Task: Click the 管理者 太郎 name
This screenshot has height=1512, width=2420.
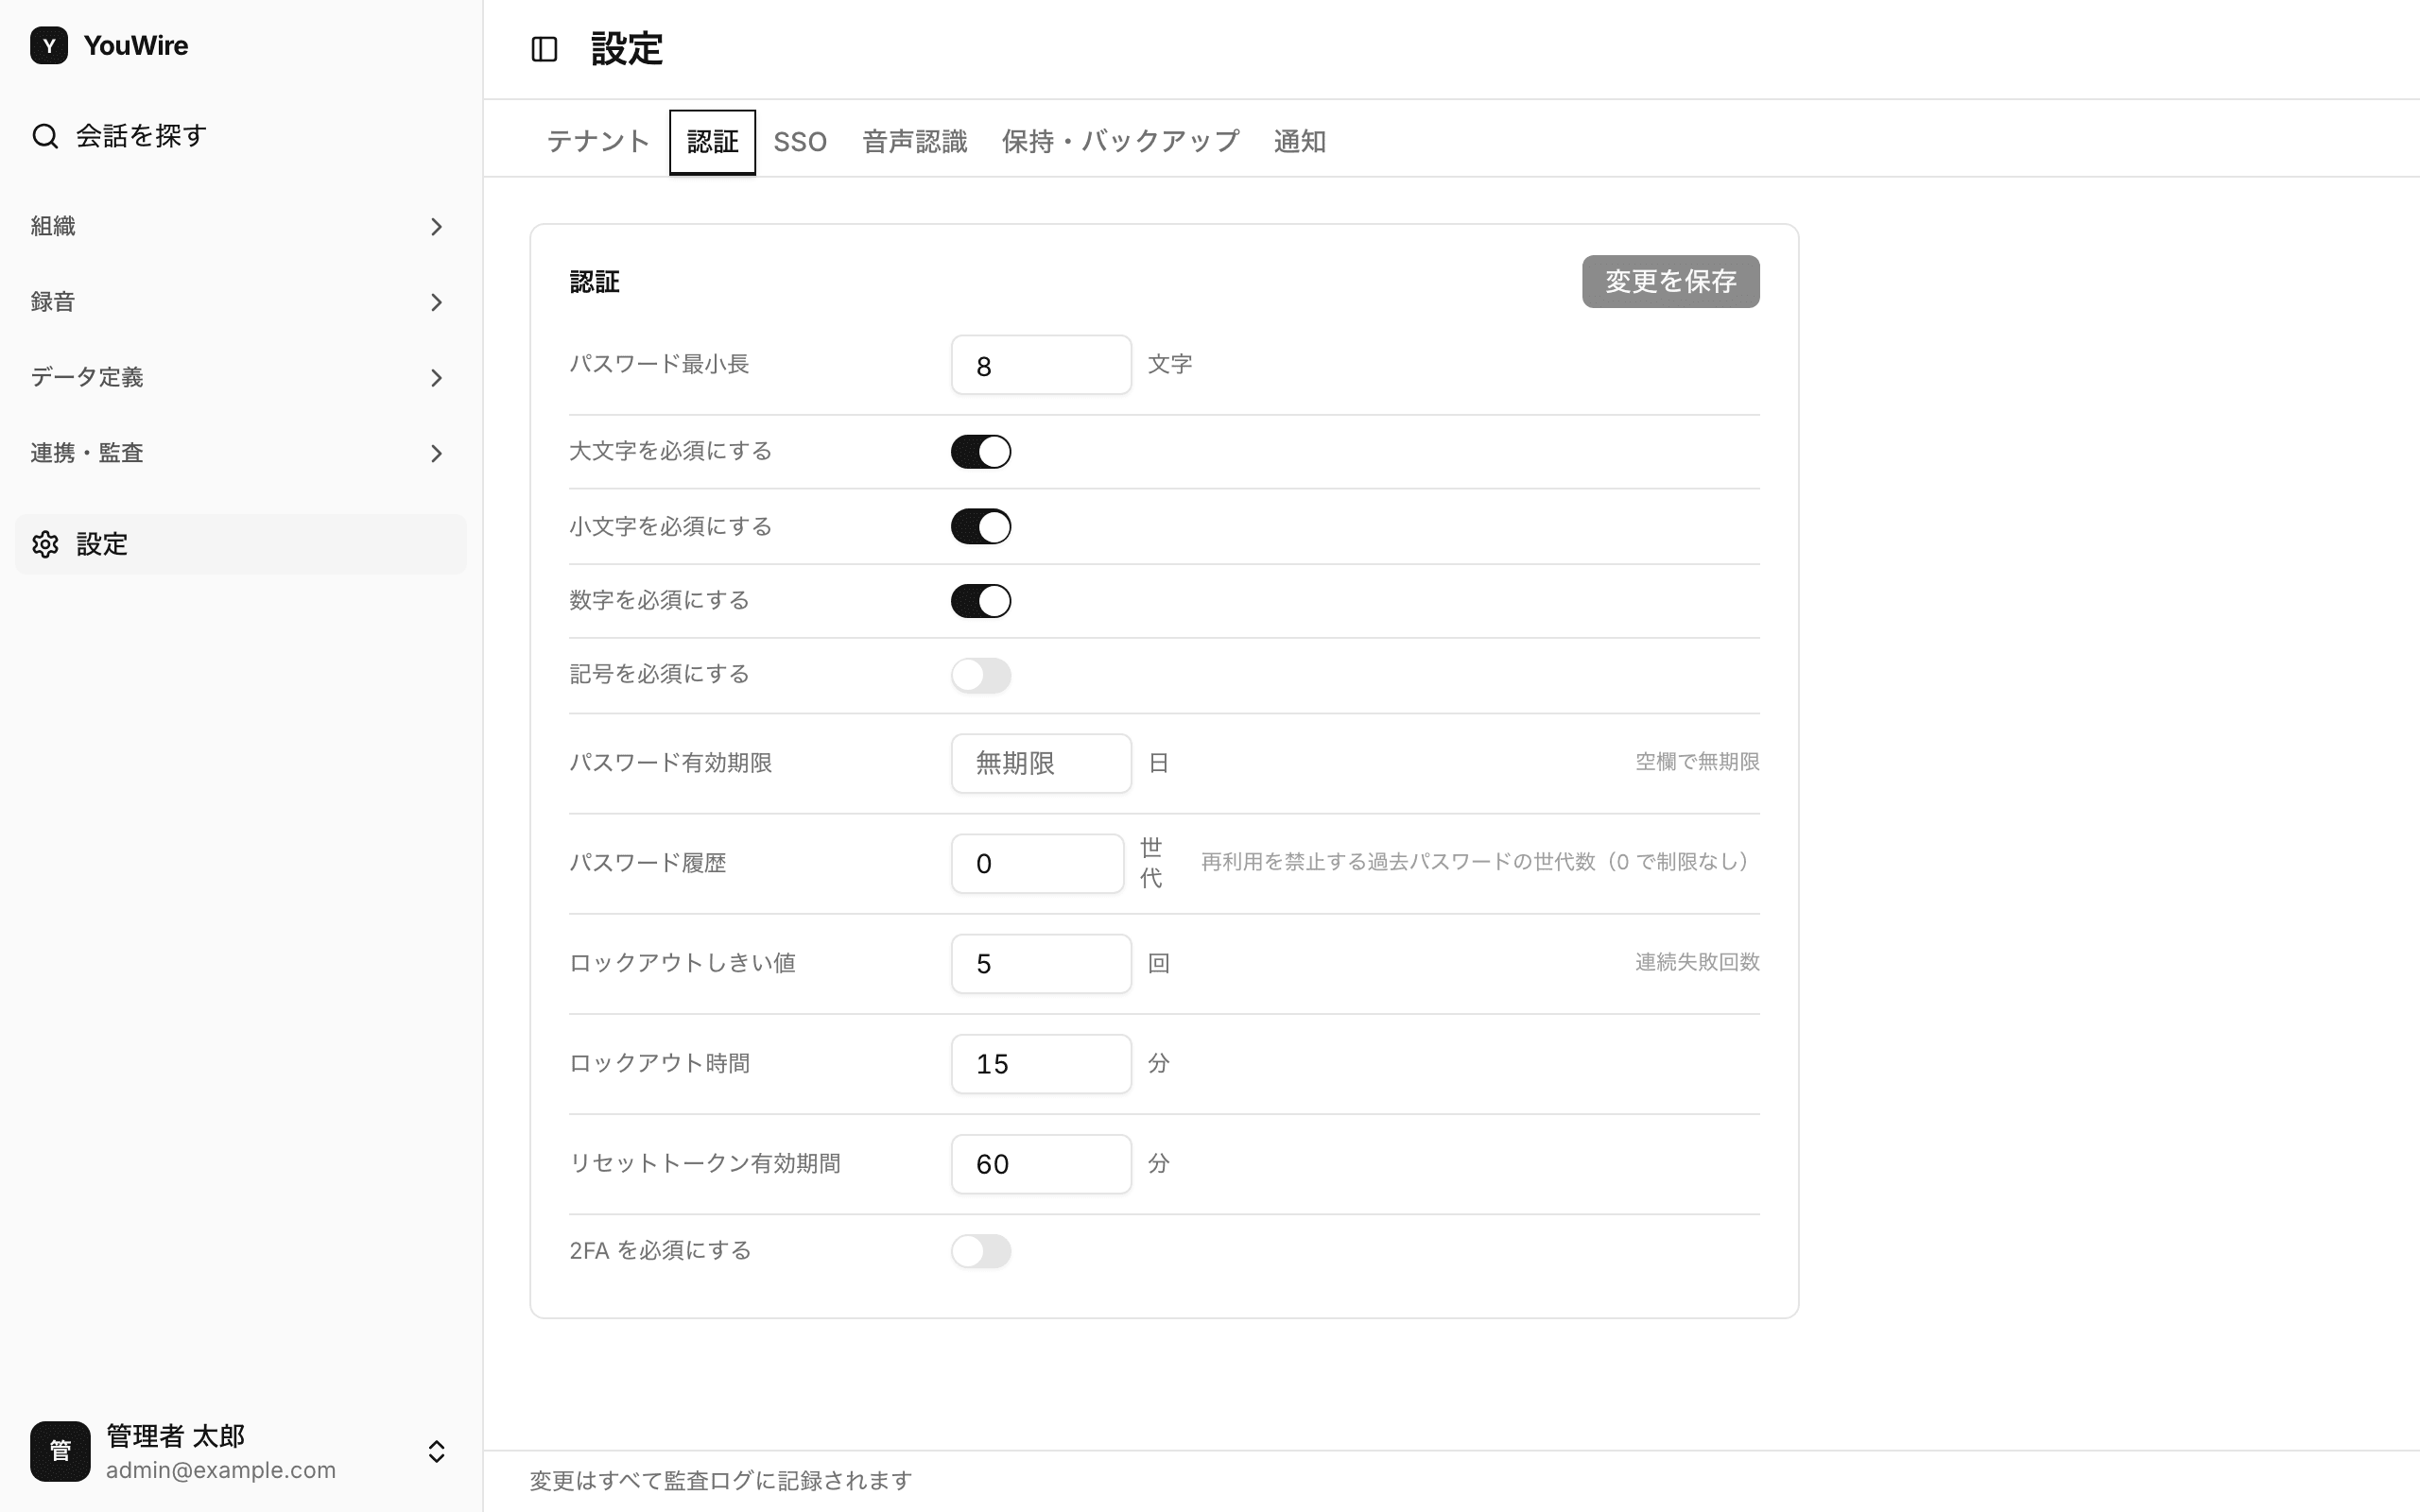Action: click(175, 1436)
